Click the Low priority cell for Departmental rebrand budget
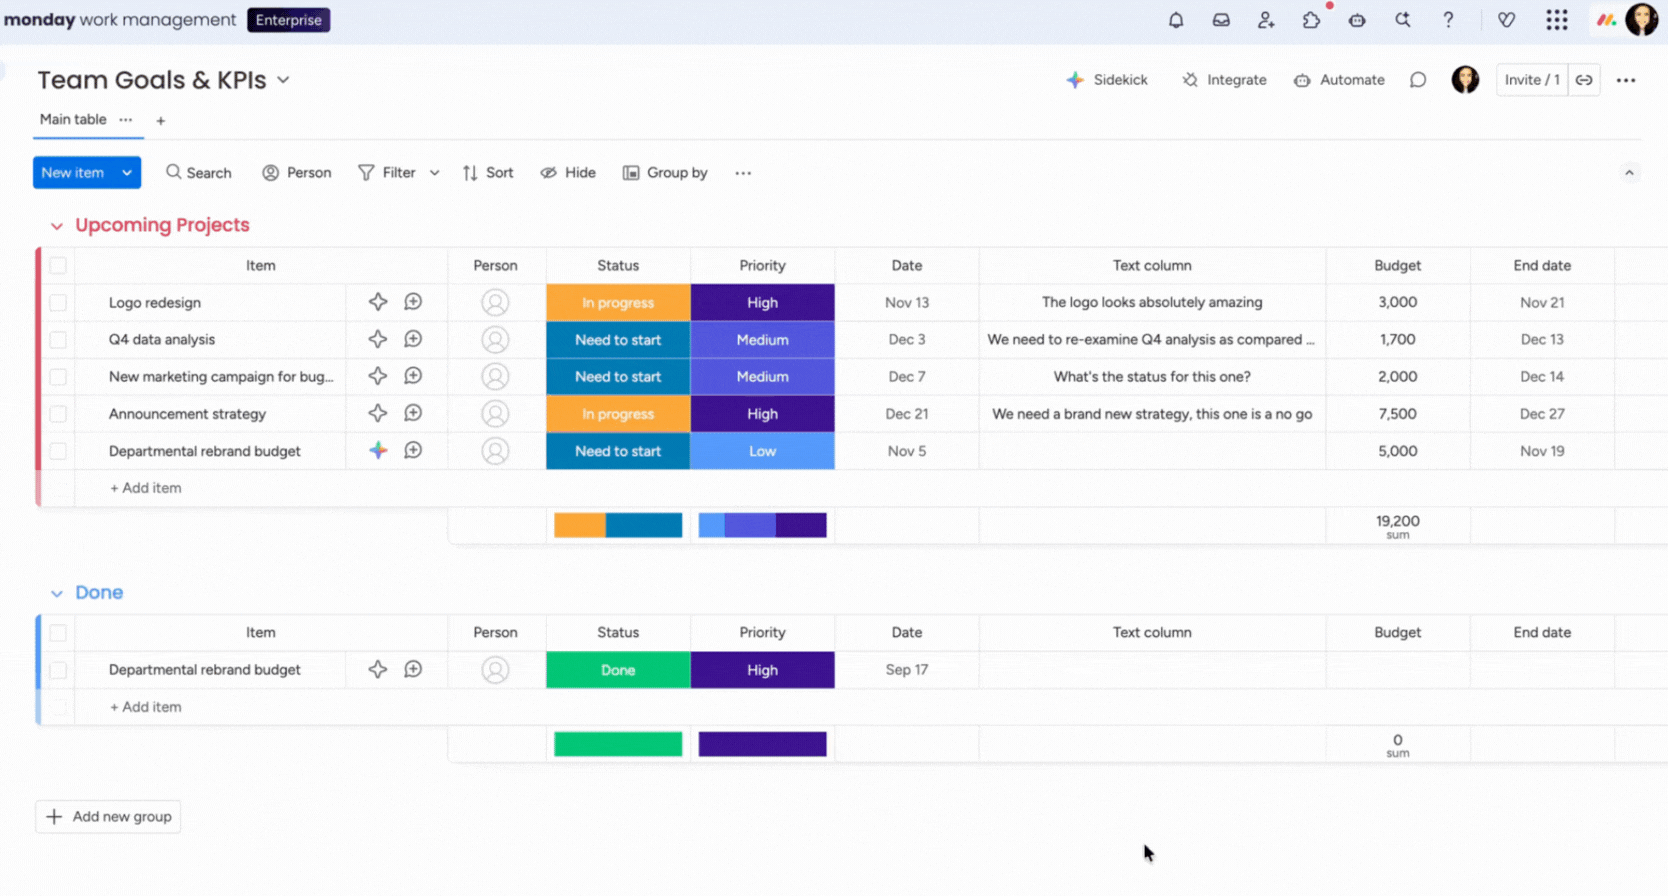This screenshot has width=1668, height=896. pos(762,451)
